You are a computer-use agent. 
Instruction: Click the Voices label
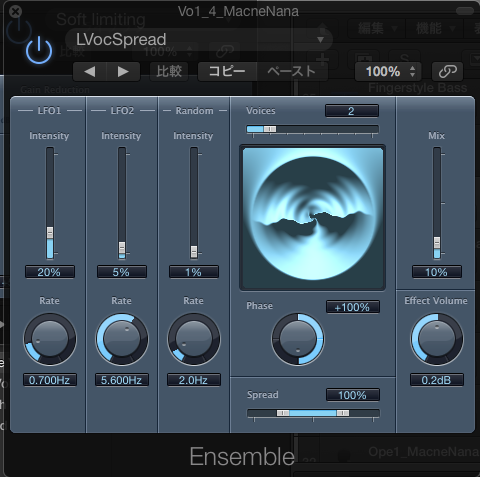(x=261, y=111)
